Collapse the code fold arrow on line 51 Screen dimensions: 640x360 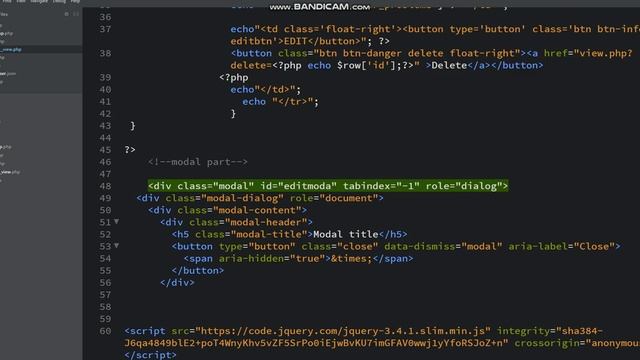coord(117,222)
